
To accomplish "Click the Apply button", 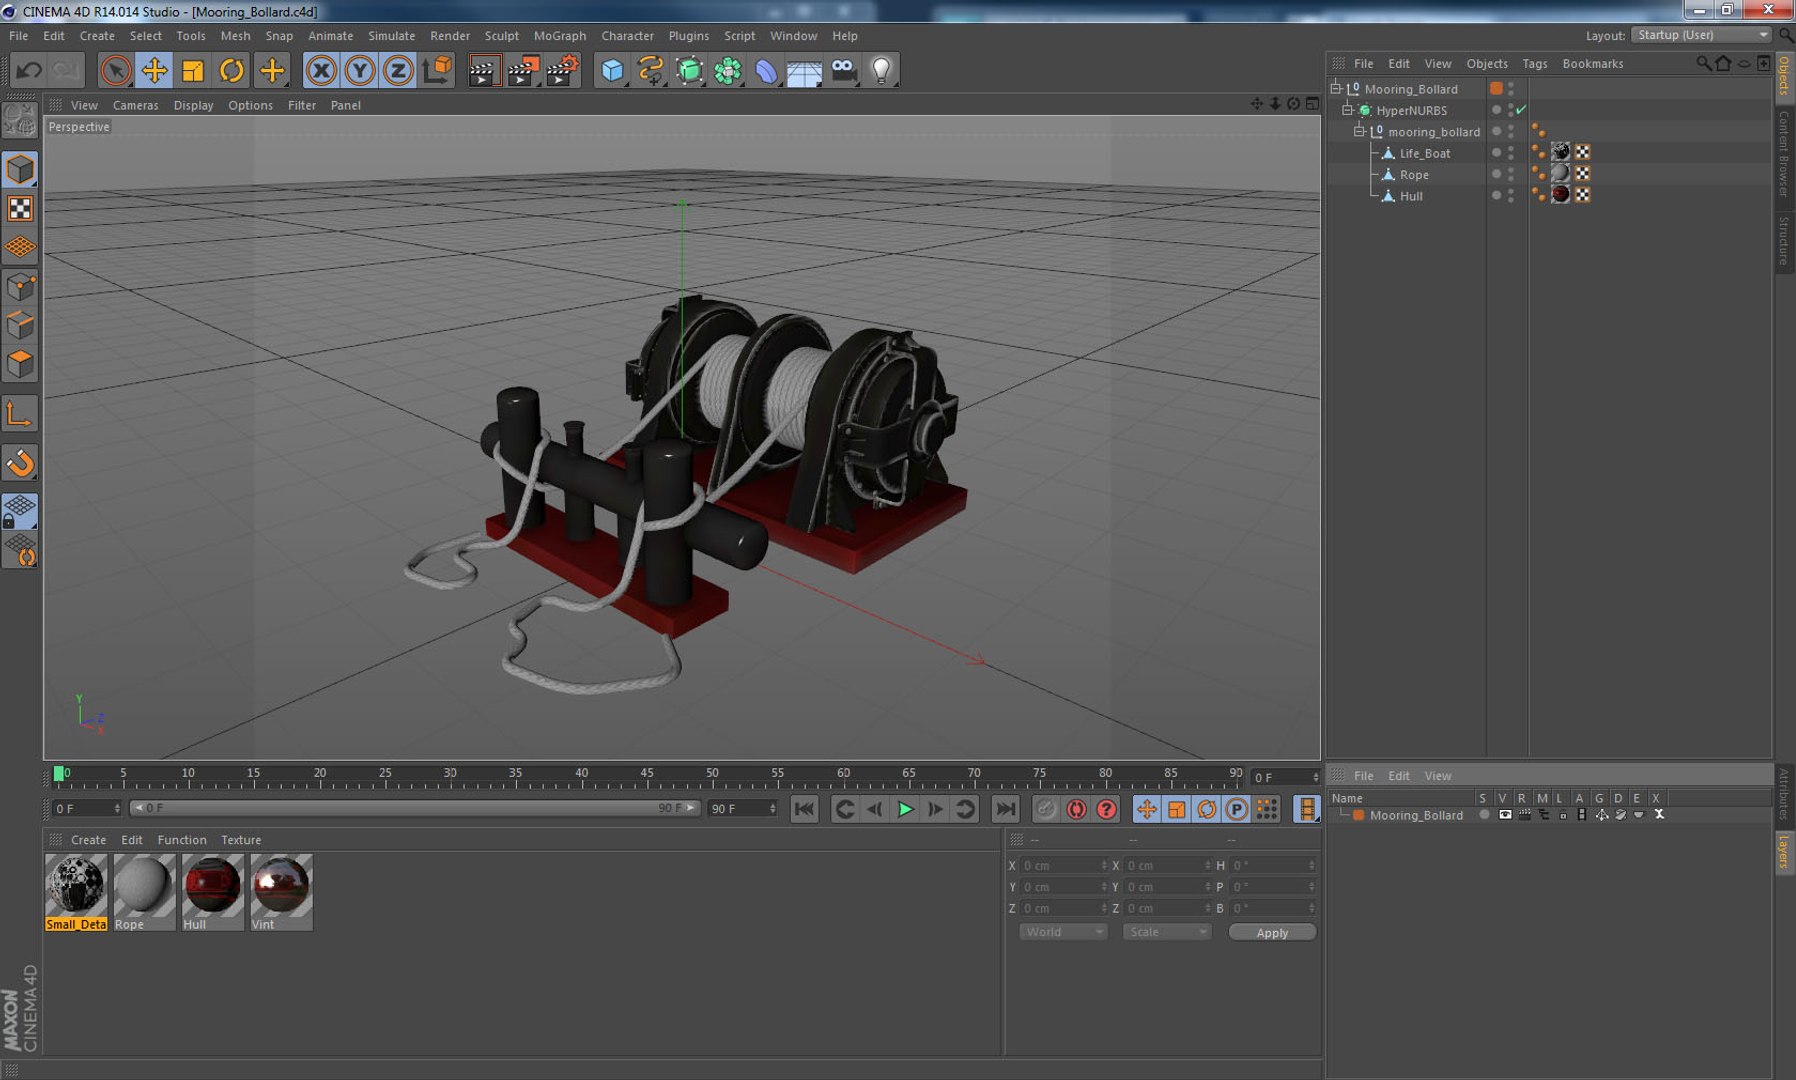I will pyautogui.click(x=1271, y=932).
